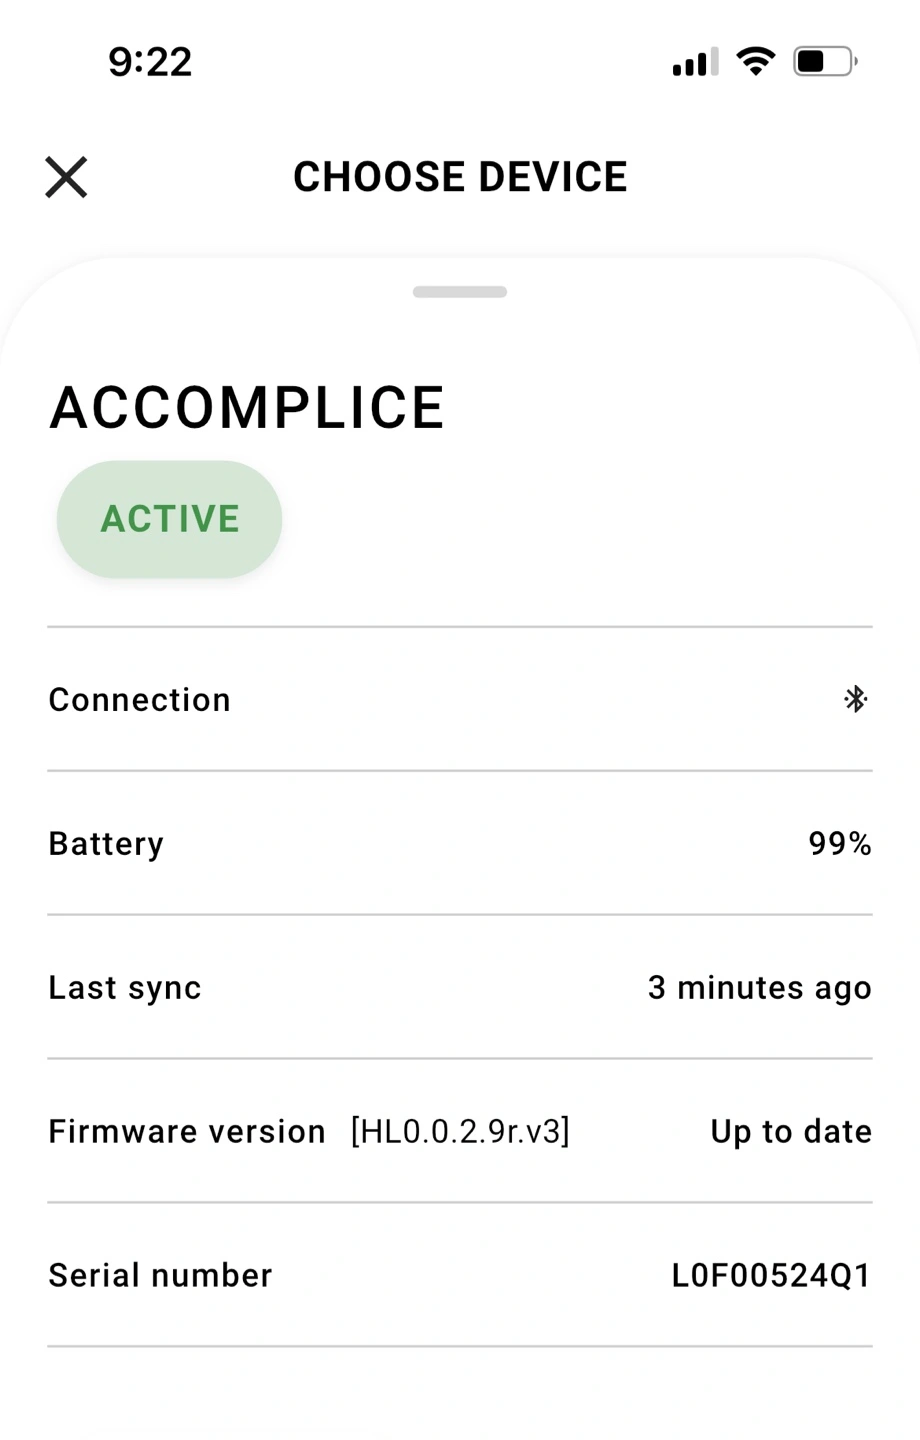920x1440 pixels.
Task: Tap the 99% battery value
Action: [x=840, y=844]
